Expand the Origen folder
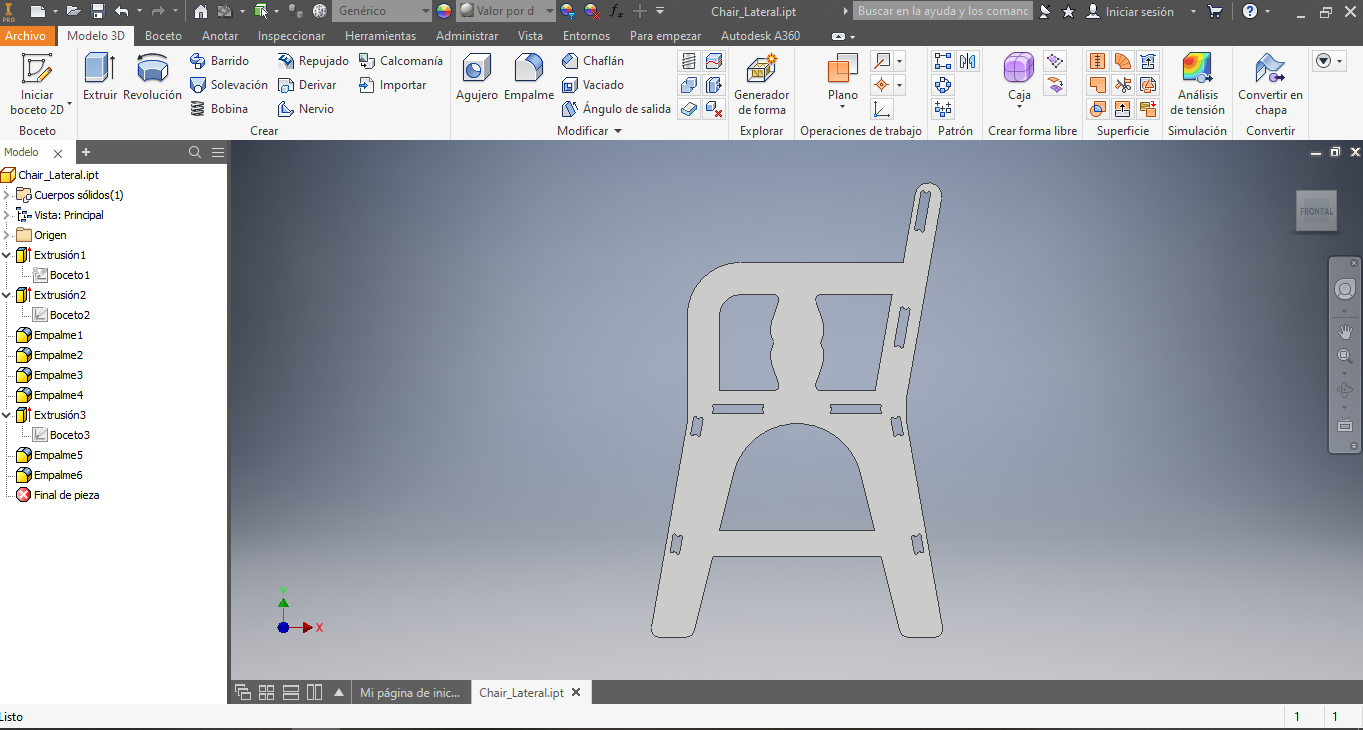 (7, 235)
